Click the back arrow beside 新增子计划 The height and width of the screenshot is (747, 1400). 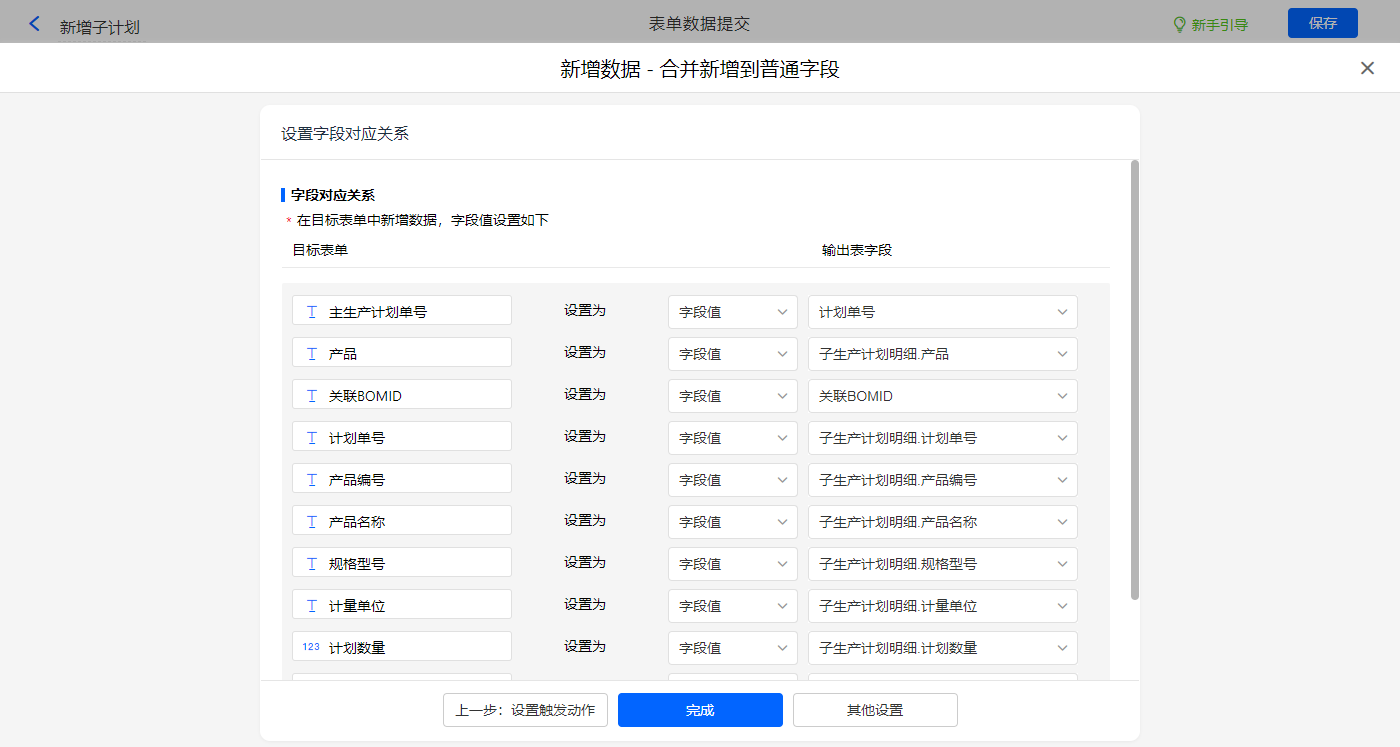click(35, 24)
